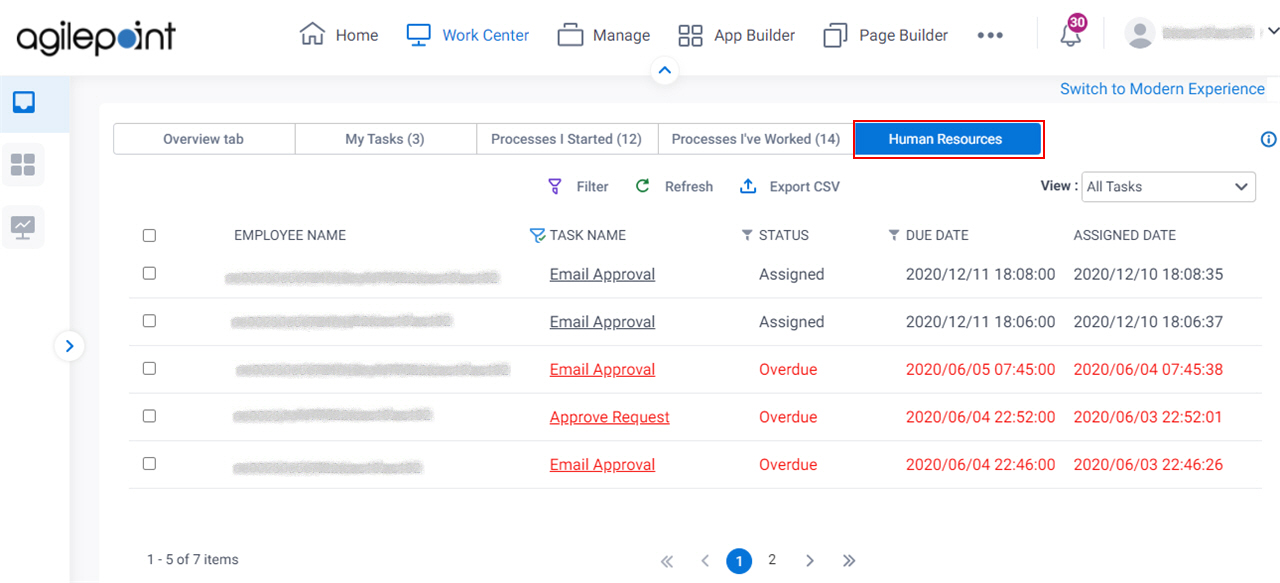Click the STATUS column header
1280x583 pixels.
click(784, 236)
